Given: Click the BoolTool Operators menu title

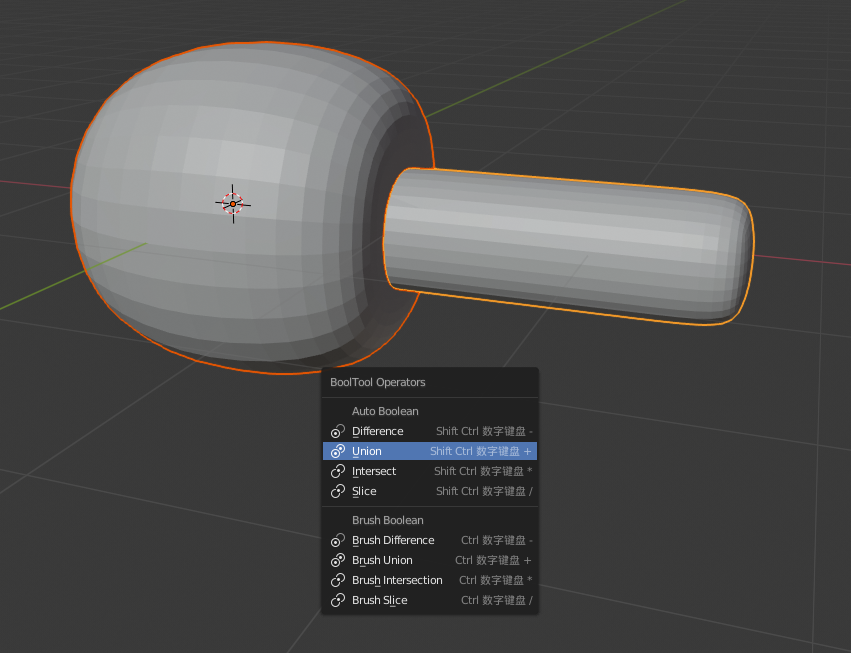Looking at the screenshot, I should pos(378,382).
